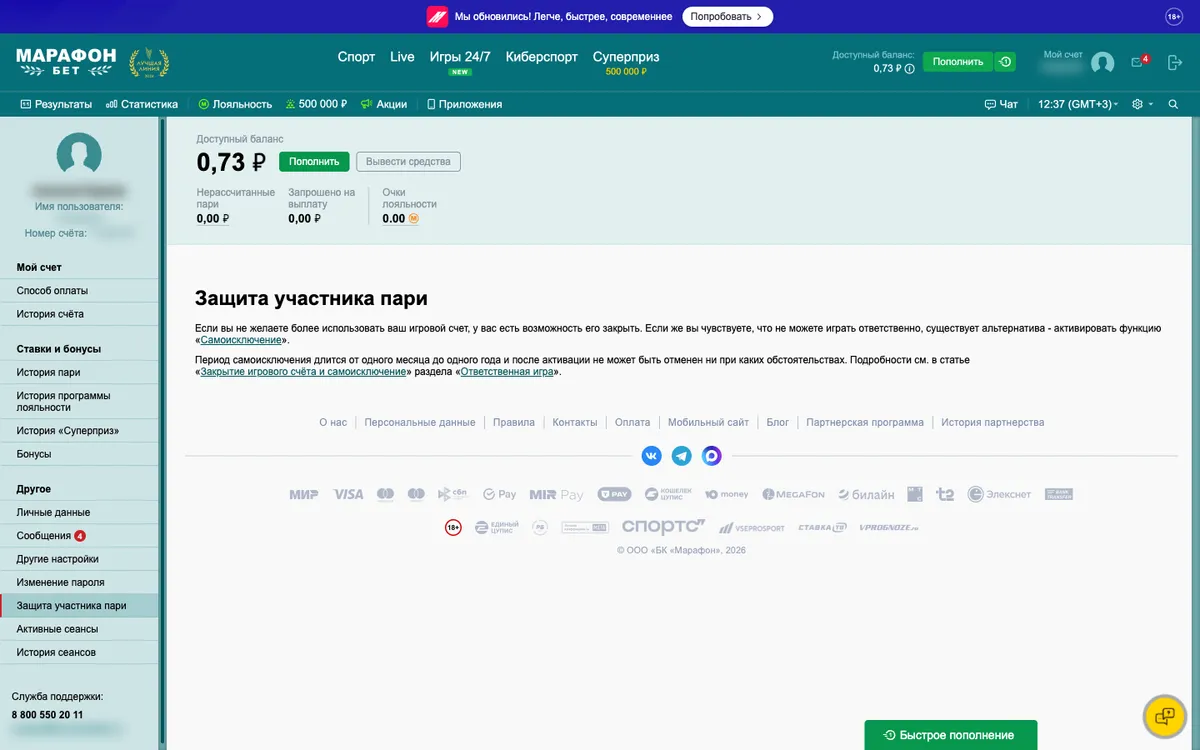1200x750 pixels.
Task: Open Акции in the sub-navigation
Action: 384,104
